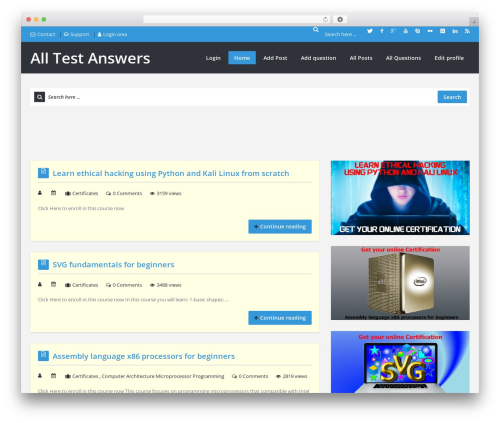Continue reading the SVG fundamentals post
This screenshot has height=423, width=500.
pos(280,318)
